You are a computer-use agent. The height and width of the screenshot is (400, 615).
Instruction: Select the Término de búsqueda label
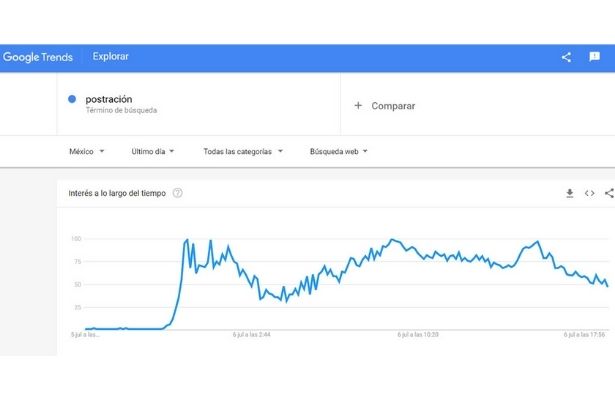tap(121, 111)
